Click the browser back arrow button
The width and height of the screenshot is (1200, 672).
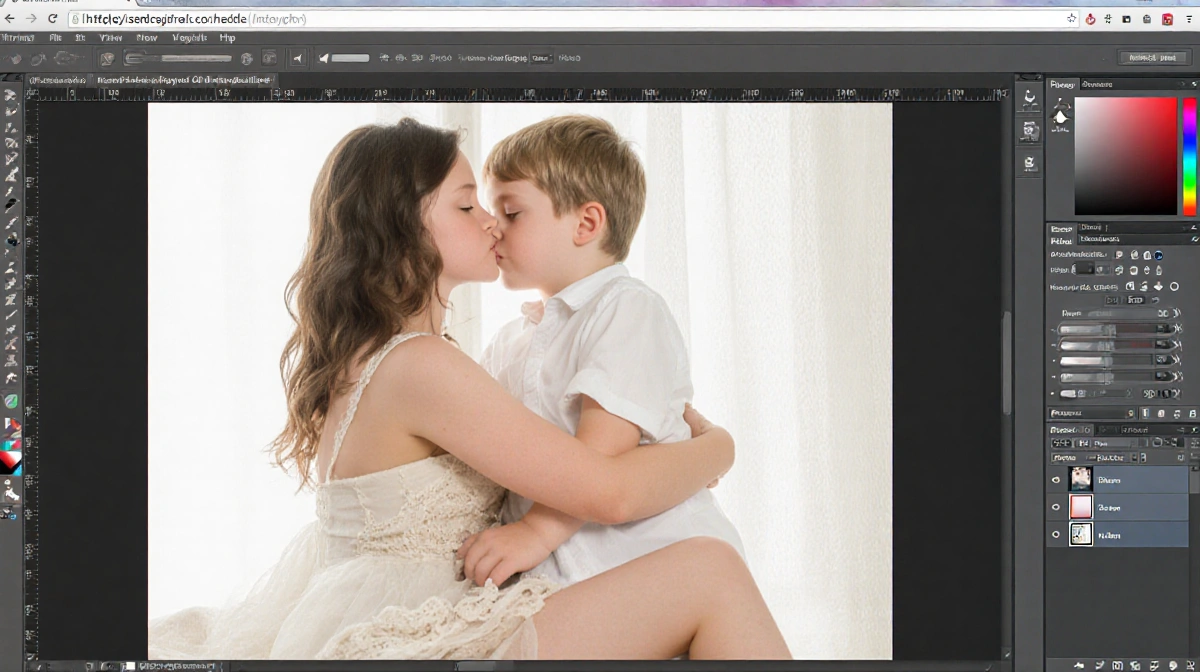(10, 19)
